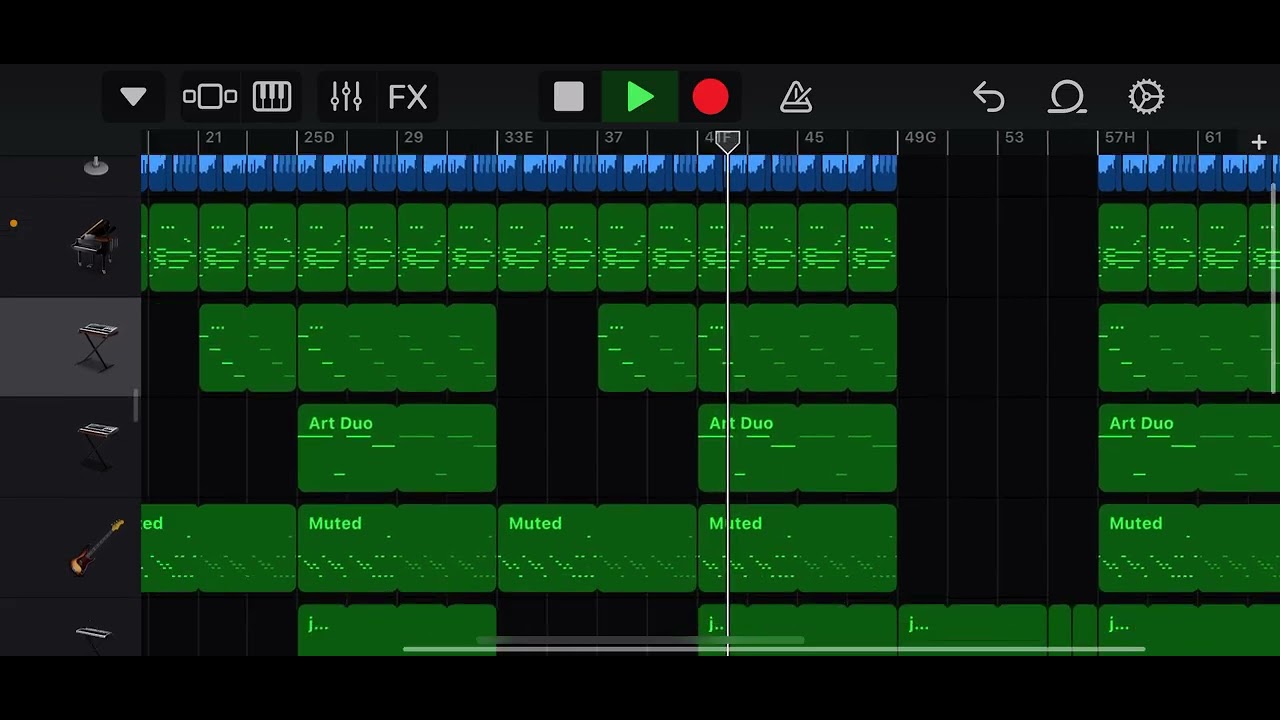Select the Art Duo region at bar 41
This screenshot has width=1280, height=720.
click(x=797, y=448)
